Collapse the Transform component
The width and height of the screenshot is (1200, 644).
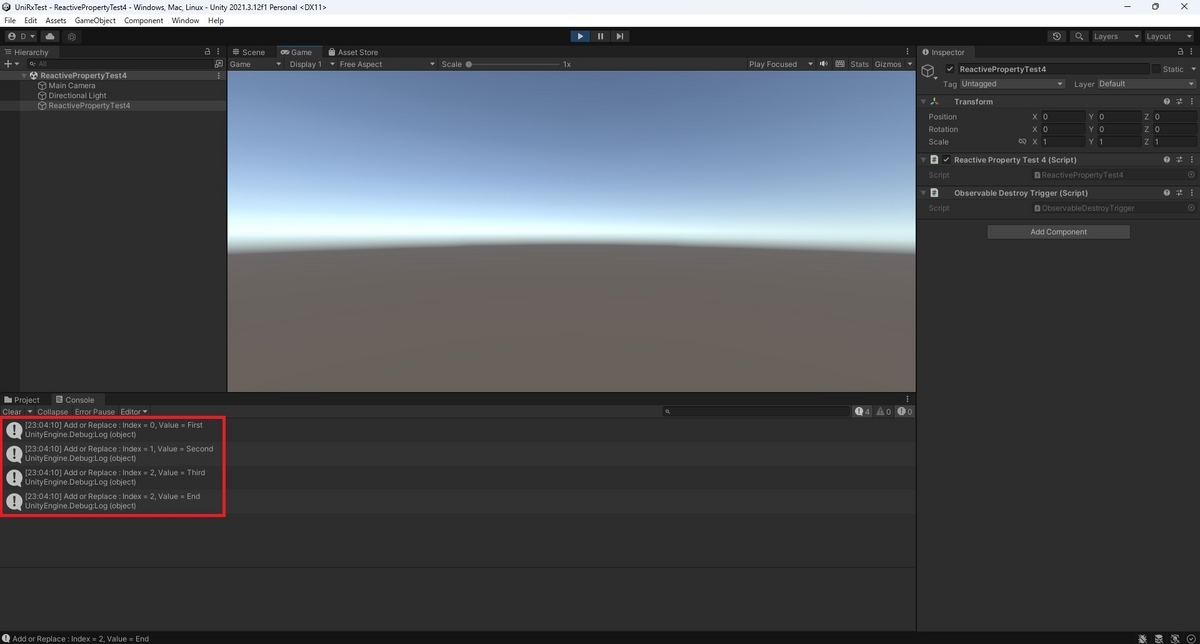tap(923, 101)
